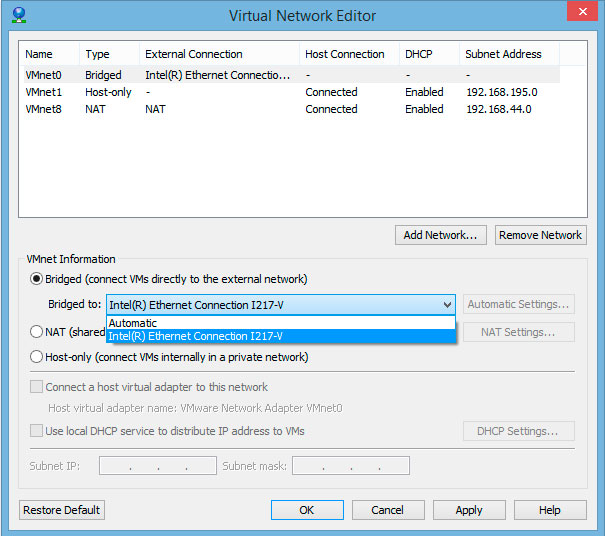
Task: Sort by the Subnet Address column header
Action: (503, 54)
